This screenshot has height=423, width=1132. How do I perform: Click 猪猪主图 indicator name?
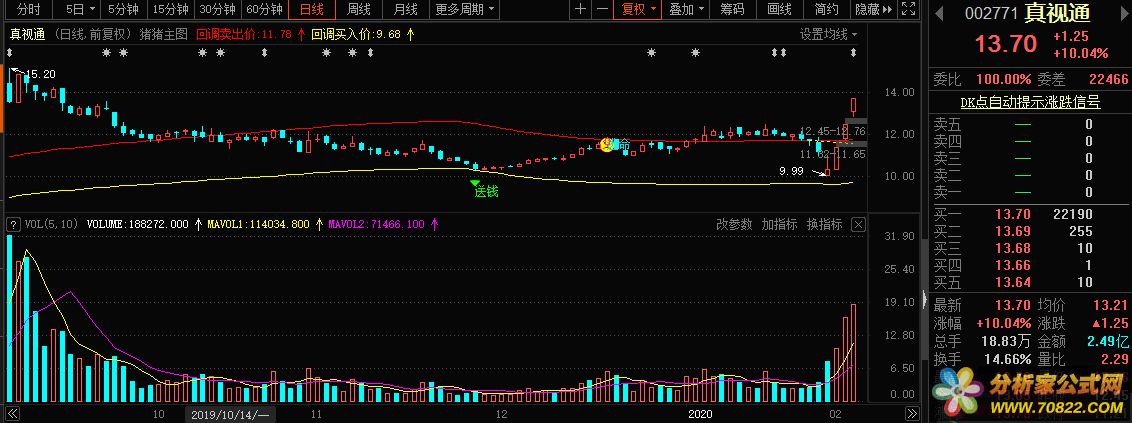click(164, 34)
